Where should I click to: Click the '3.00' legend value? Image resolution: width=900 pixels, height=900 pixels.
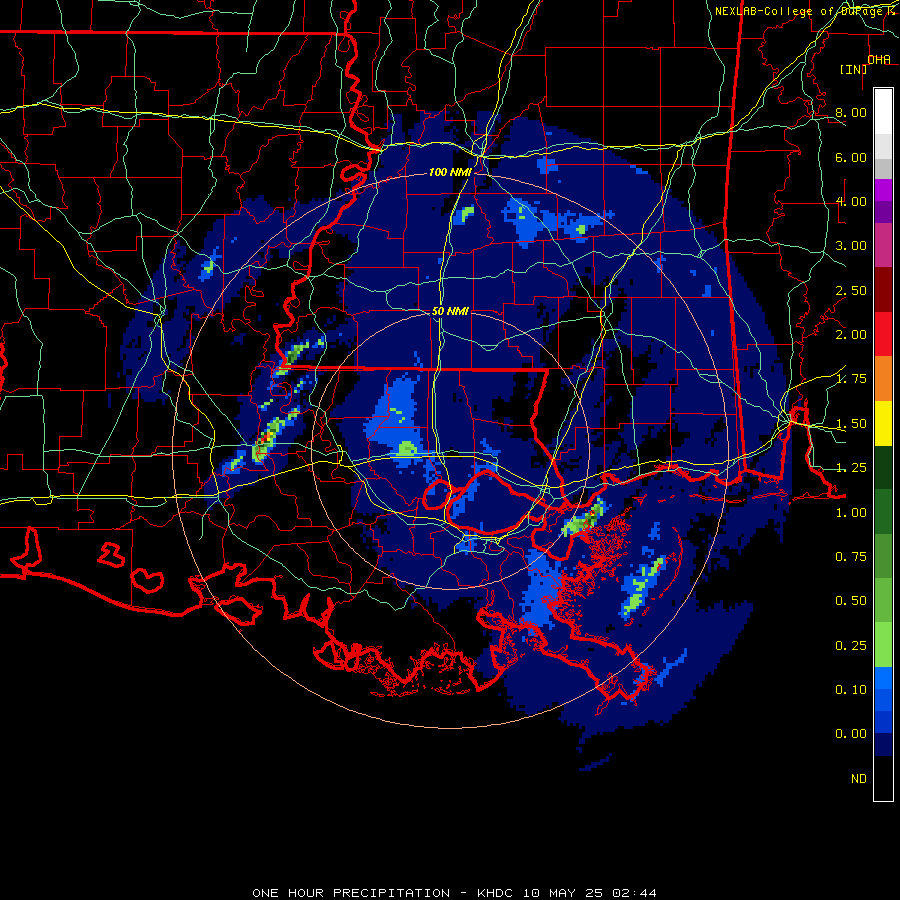click(851, 246)
